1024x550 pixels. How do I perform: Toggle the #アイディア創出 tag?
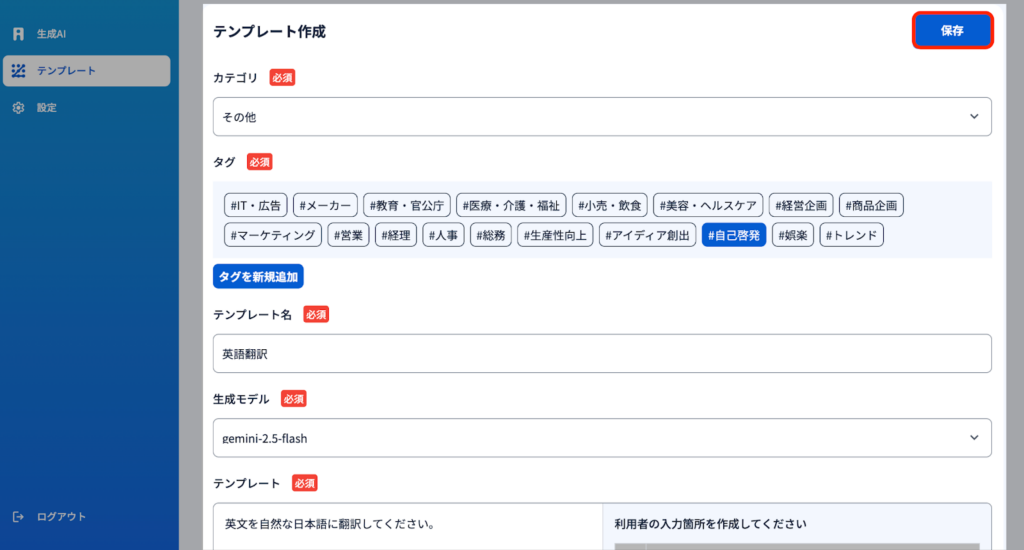(x=647, y=236)
